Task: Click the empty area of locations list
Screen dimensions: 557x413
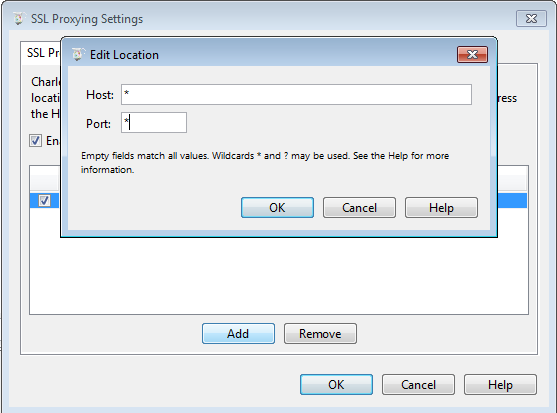Action: [279, 275]
